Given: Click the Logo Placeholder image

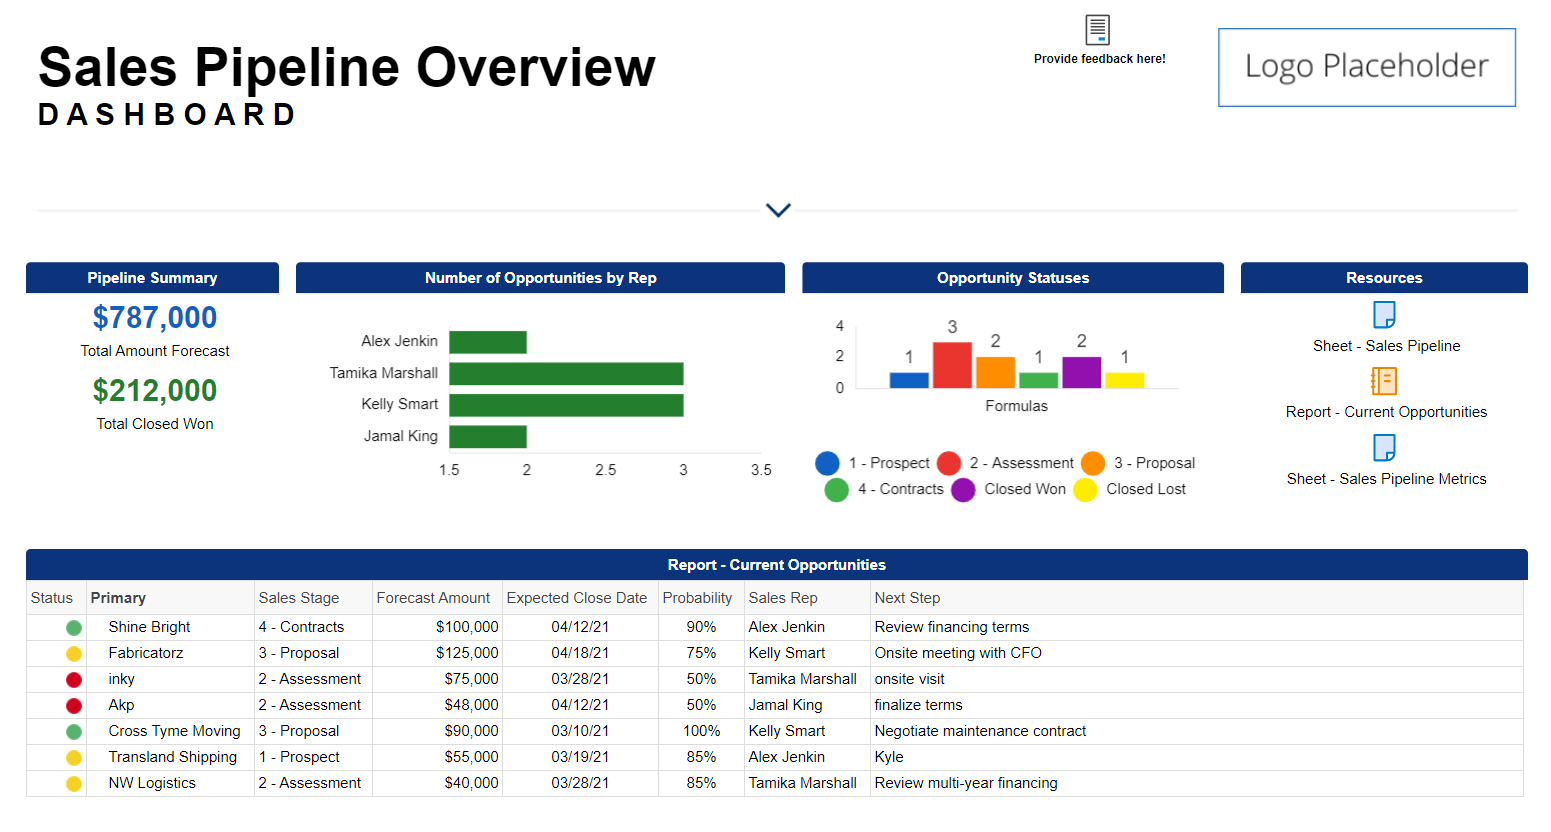Looking at the screenshot, I should pyautogui.click(x=1366, y=67).
